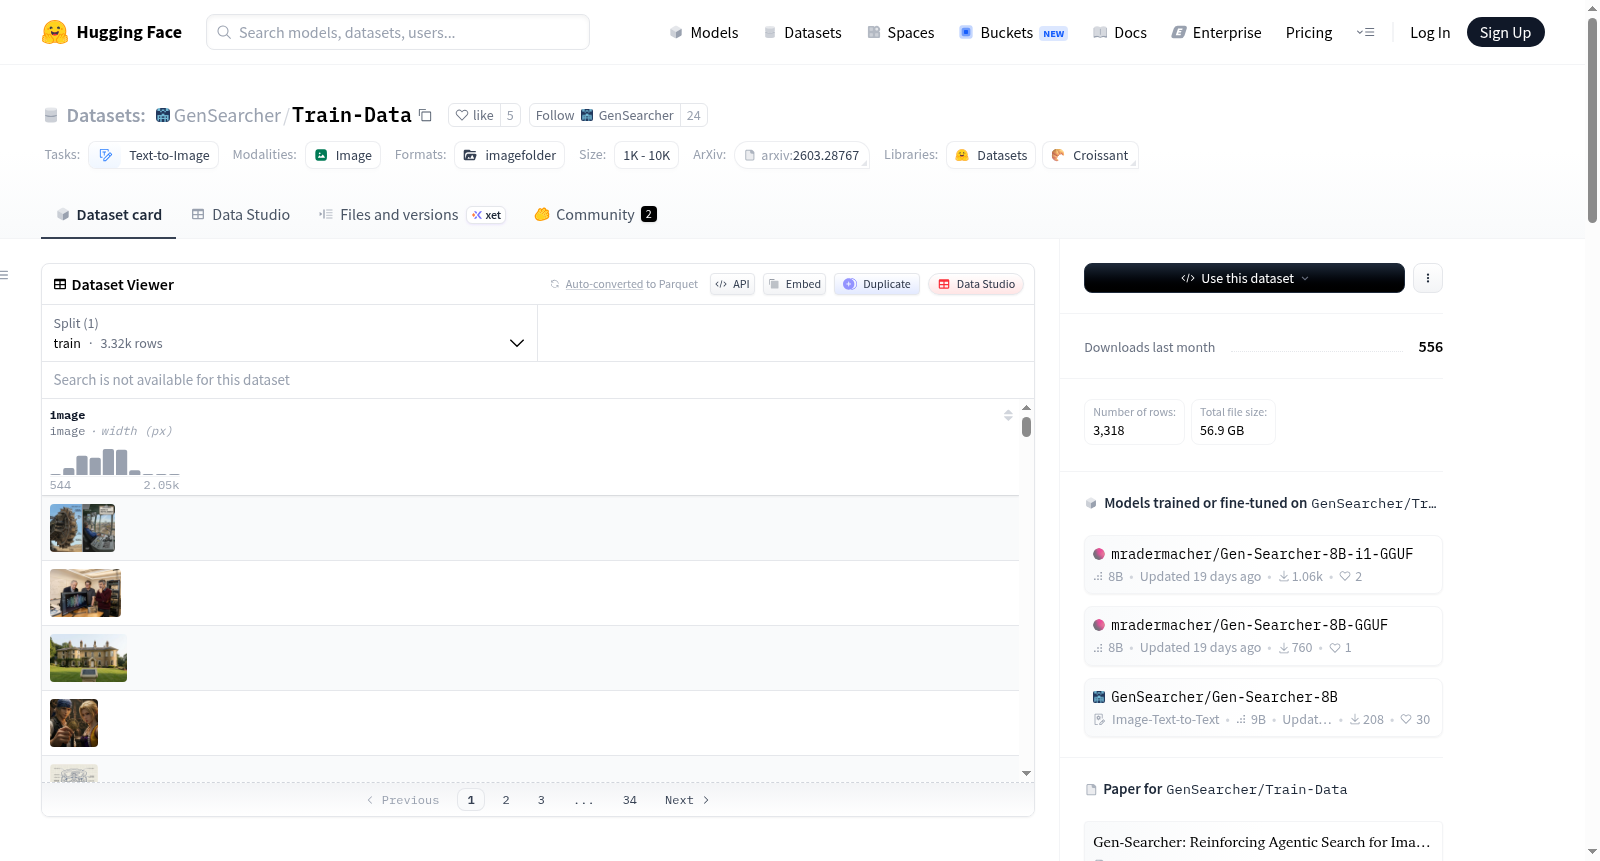Open the left sidebar table-of-contents icon
Screen dimensions: 1600x861
pyautogui.click(x=4, y=275)
